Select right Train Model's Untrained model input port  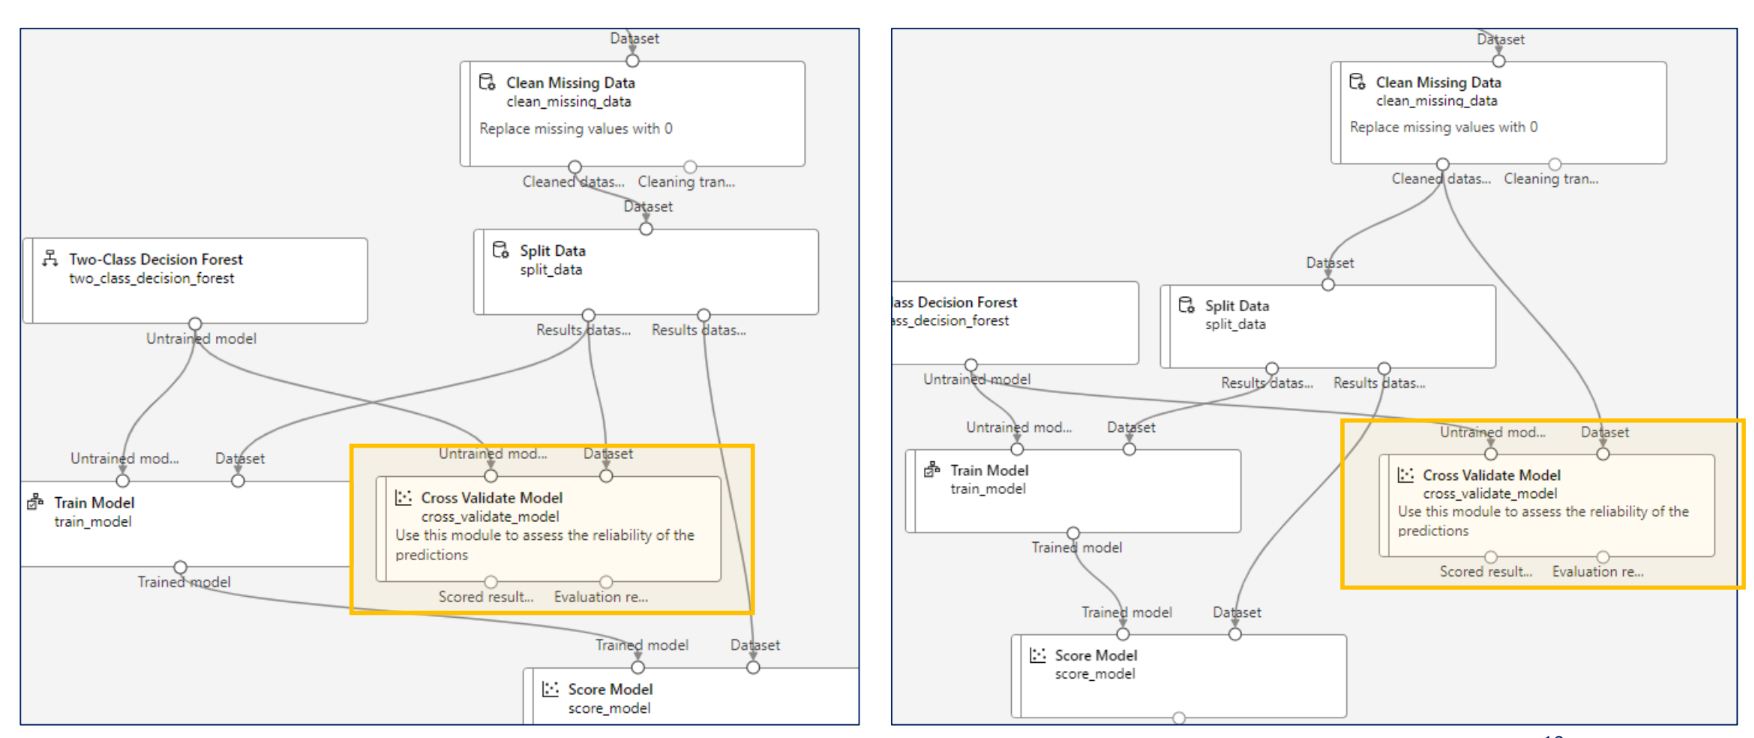tap(1017, 449)
